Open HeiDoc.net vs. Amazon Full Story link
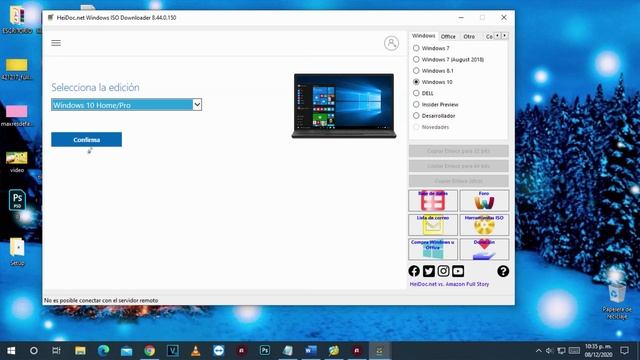The width and height of the screenshot is (640, 360). tap(449, 284)
